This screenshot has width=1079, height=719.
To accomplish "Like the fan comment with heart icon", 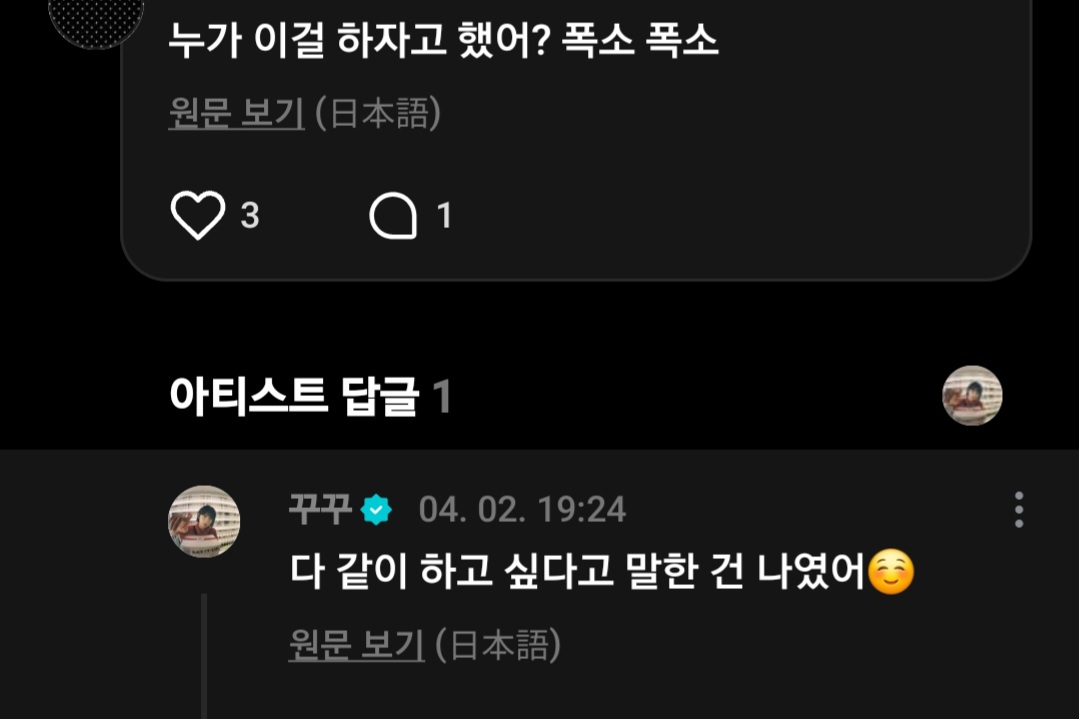I will click(x=197, y=215).
